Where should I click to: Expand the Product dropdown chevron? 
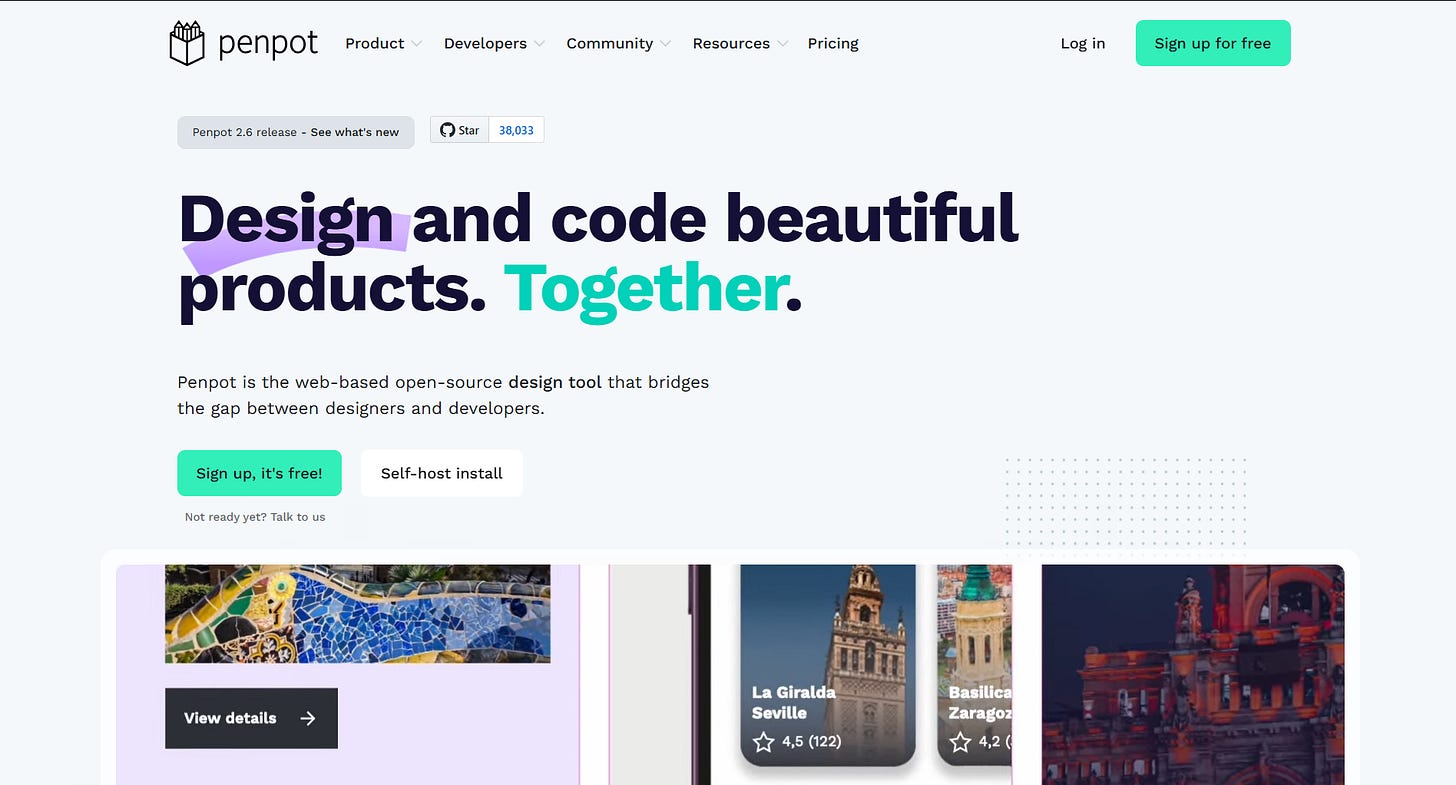(416, 44)
